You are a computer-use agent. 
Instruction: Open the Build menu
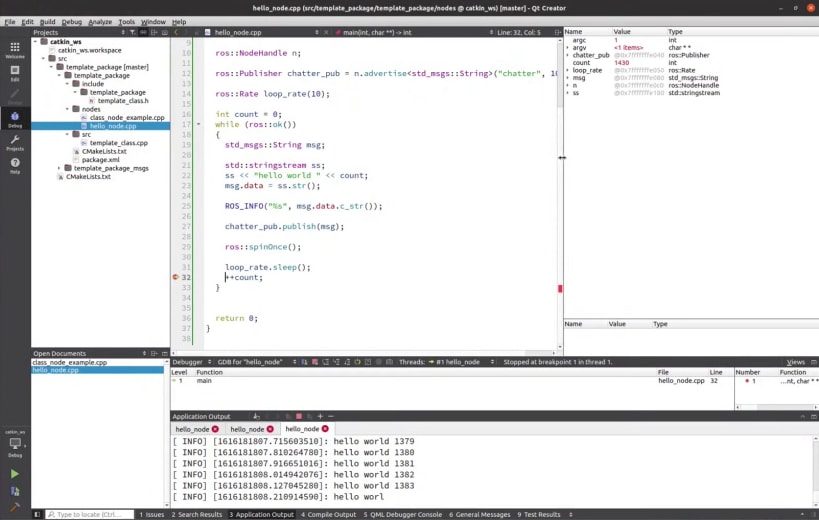(48, 22)
